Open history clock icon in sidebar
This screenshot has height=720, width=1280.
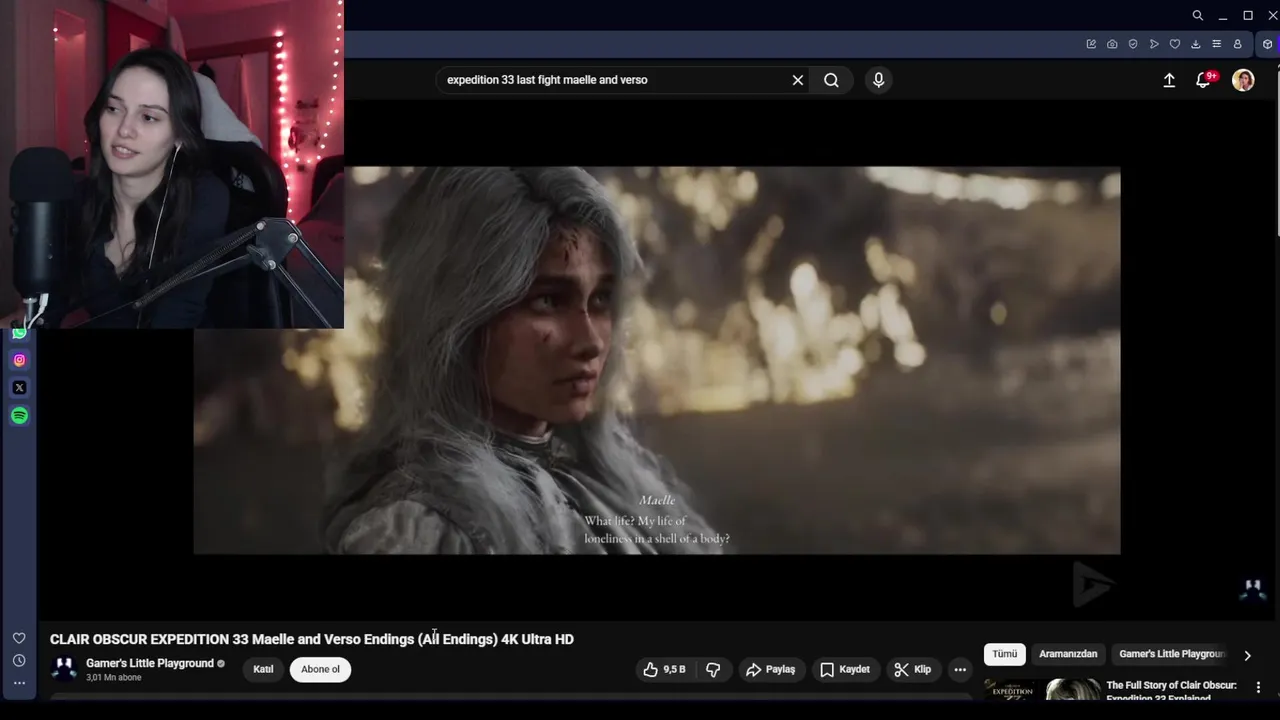(19, 661)
